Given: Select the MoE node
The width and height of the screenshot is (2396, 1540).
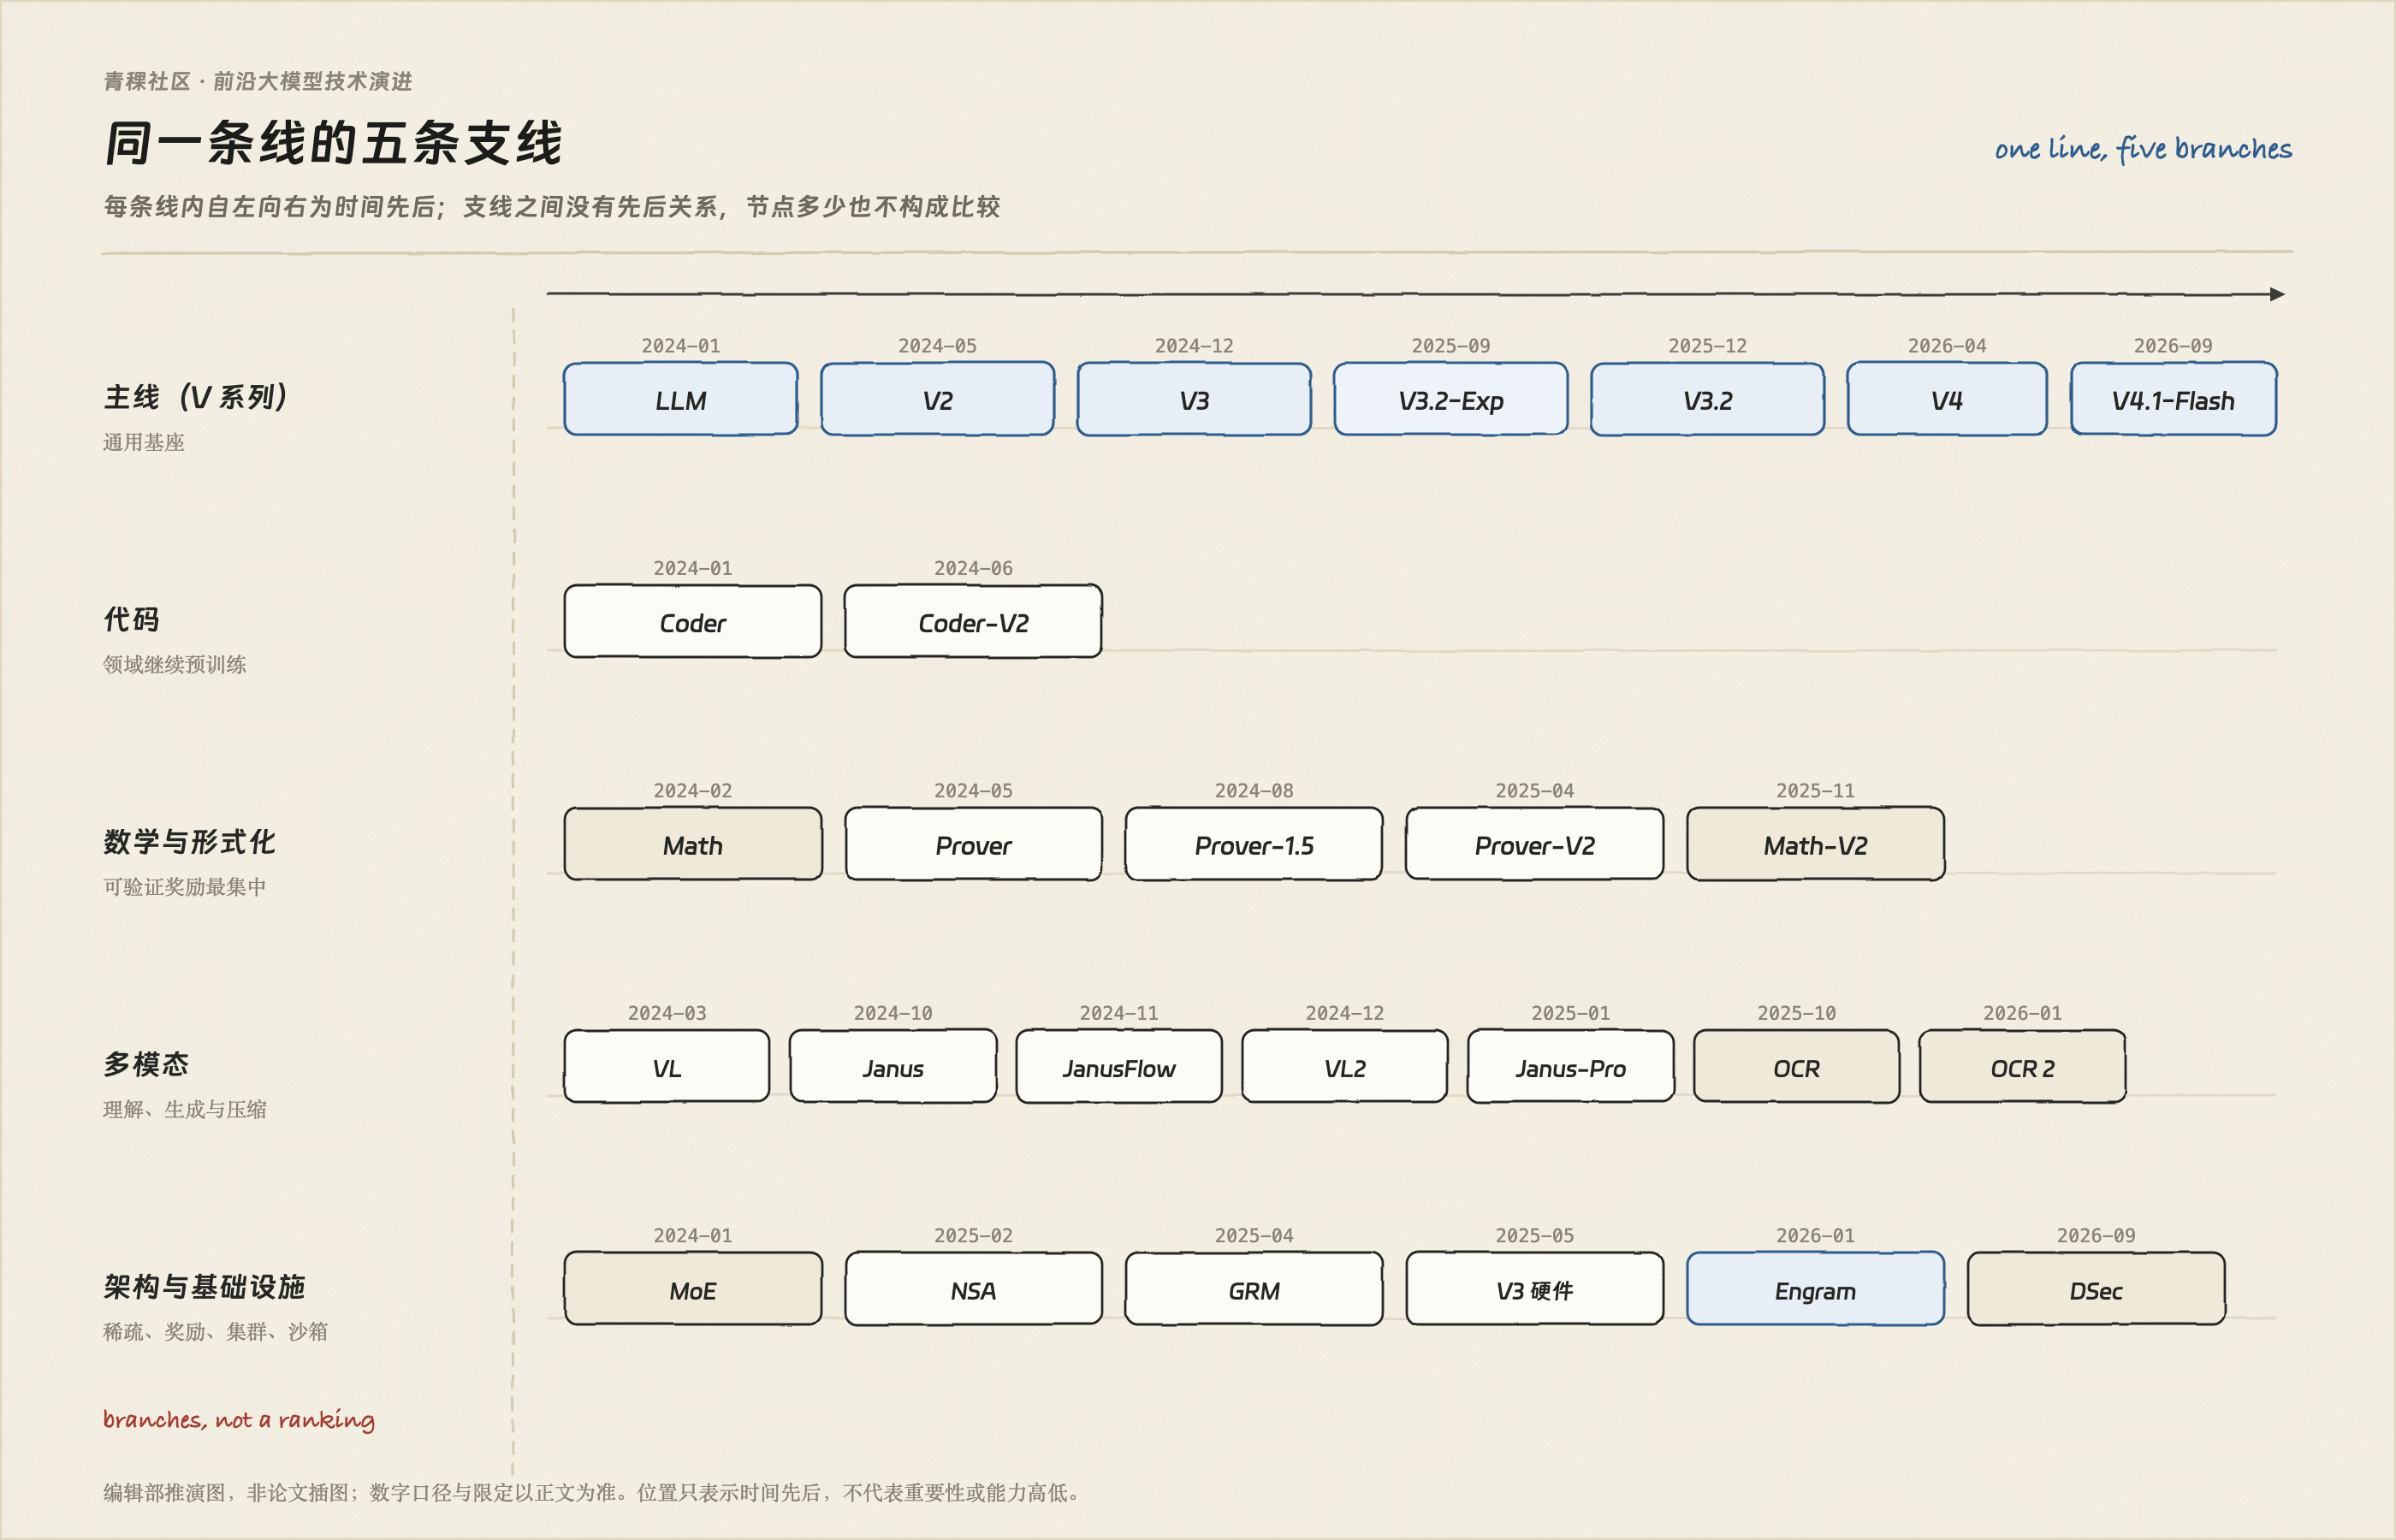Looking at the screenshot, I should pos(693,1289).
